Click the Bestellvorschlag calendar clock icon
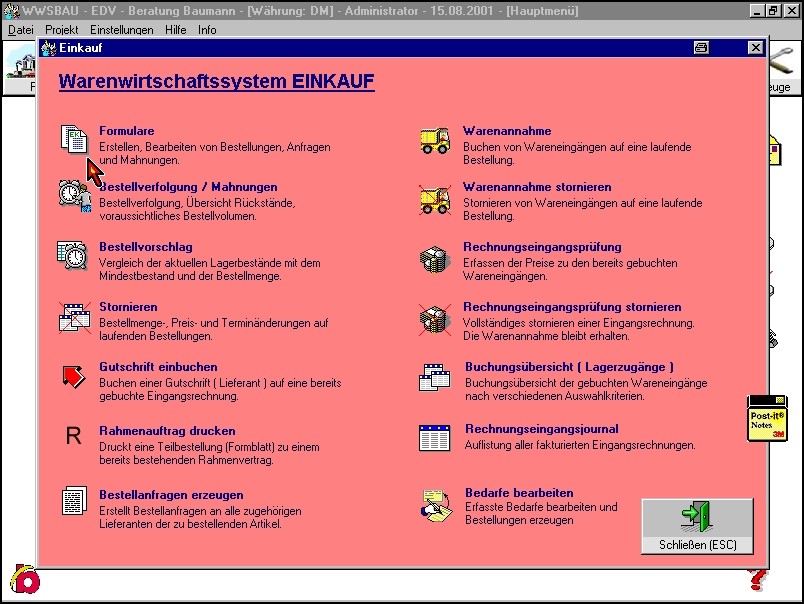The image size is (804, 604). click(x=72, y=255)
